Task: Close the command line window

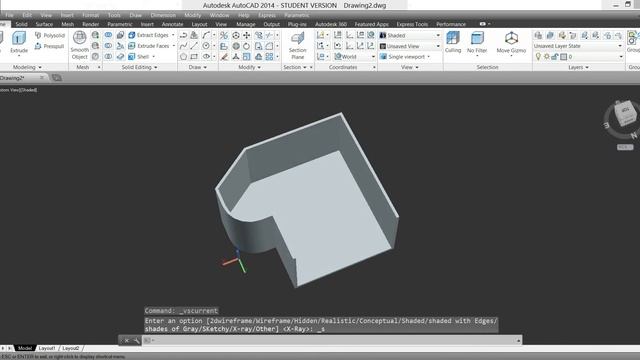Action: click(127, 340)
